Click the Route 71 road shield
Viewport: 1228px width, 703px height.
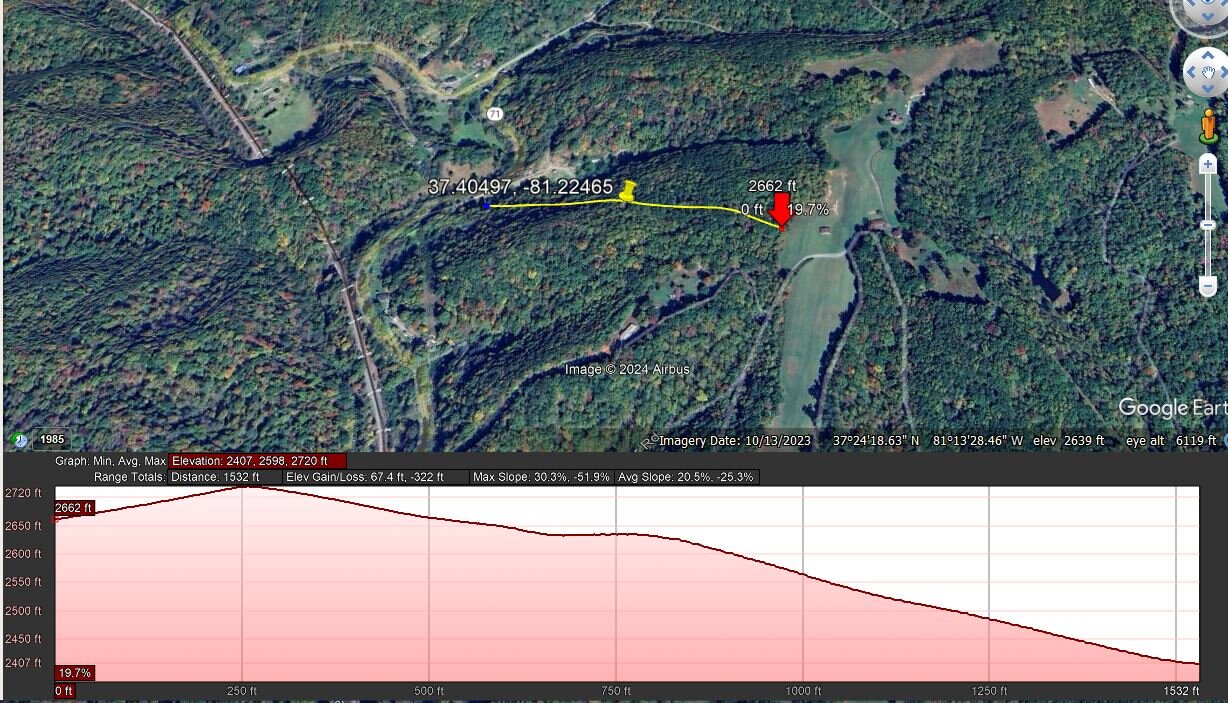(495, 115)
